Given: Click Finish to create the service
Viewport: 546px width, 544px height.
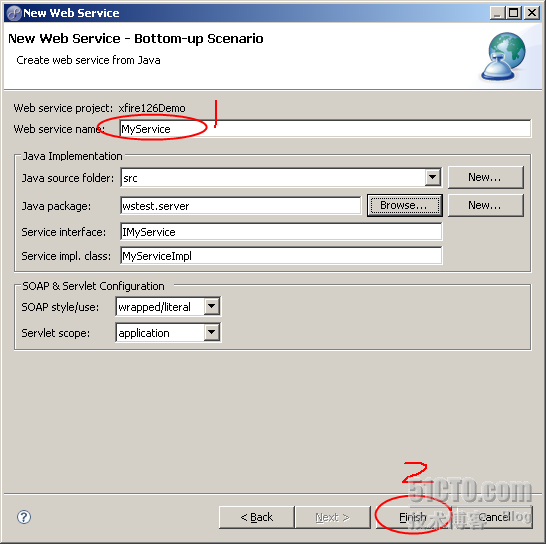Looking at the screenshot, I should (x=413, y=517).
